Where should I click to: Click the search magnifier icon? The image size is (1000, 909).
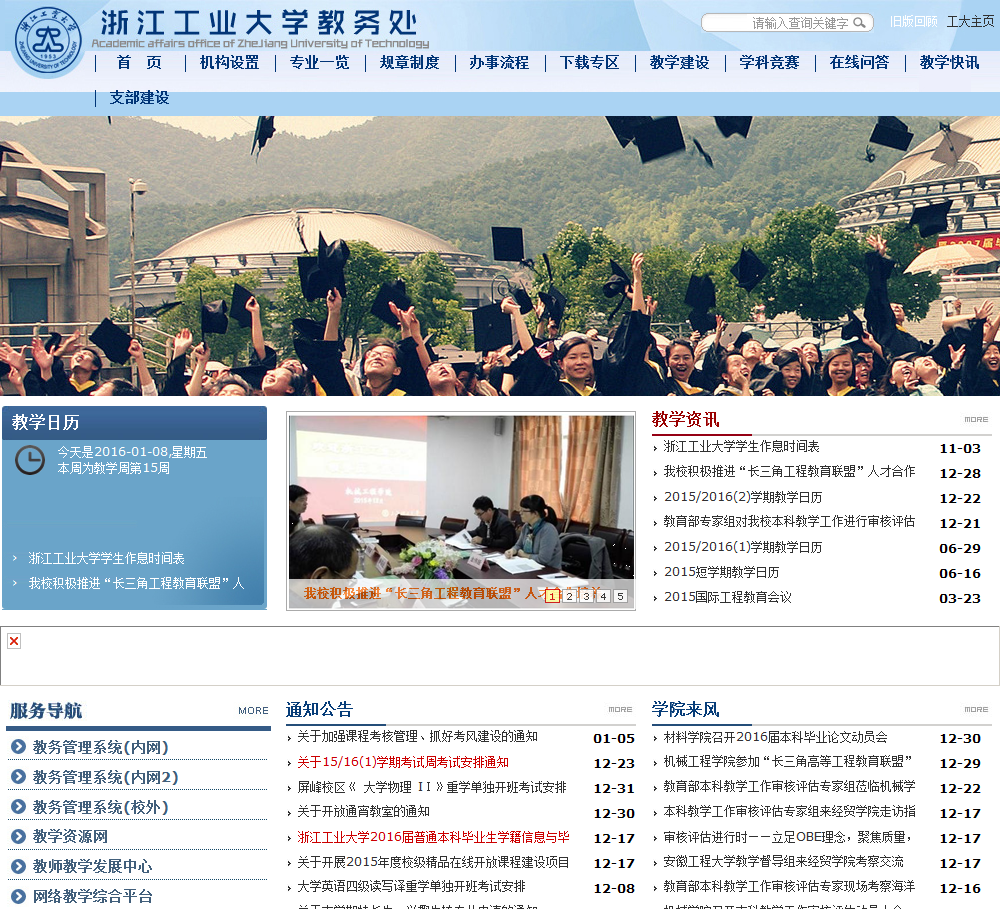click(859, 23)
